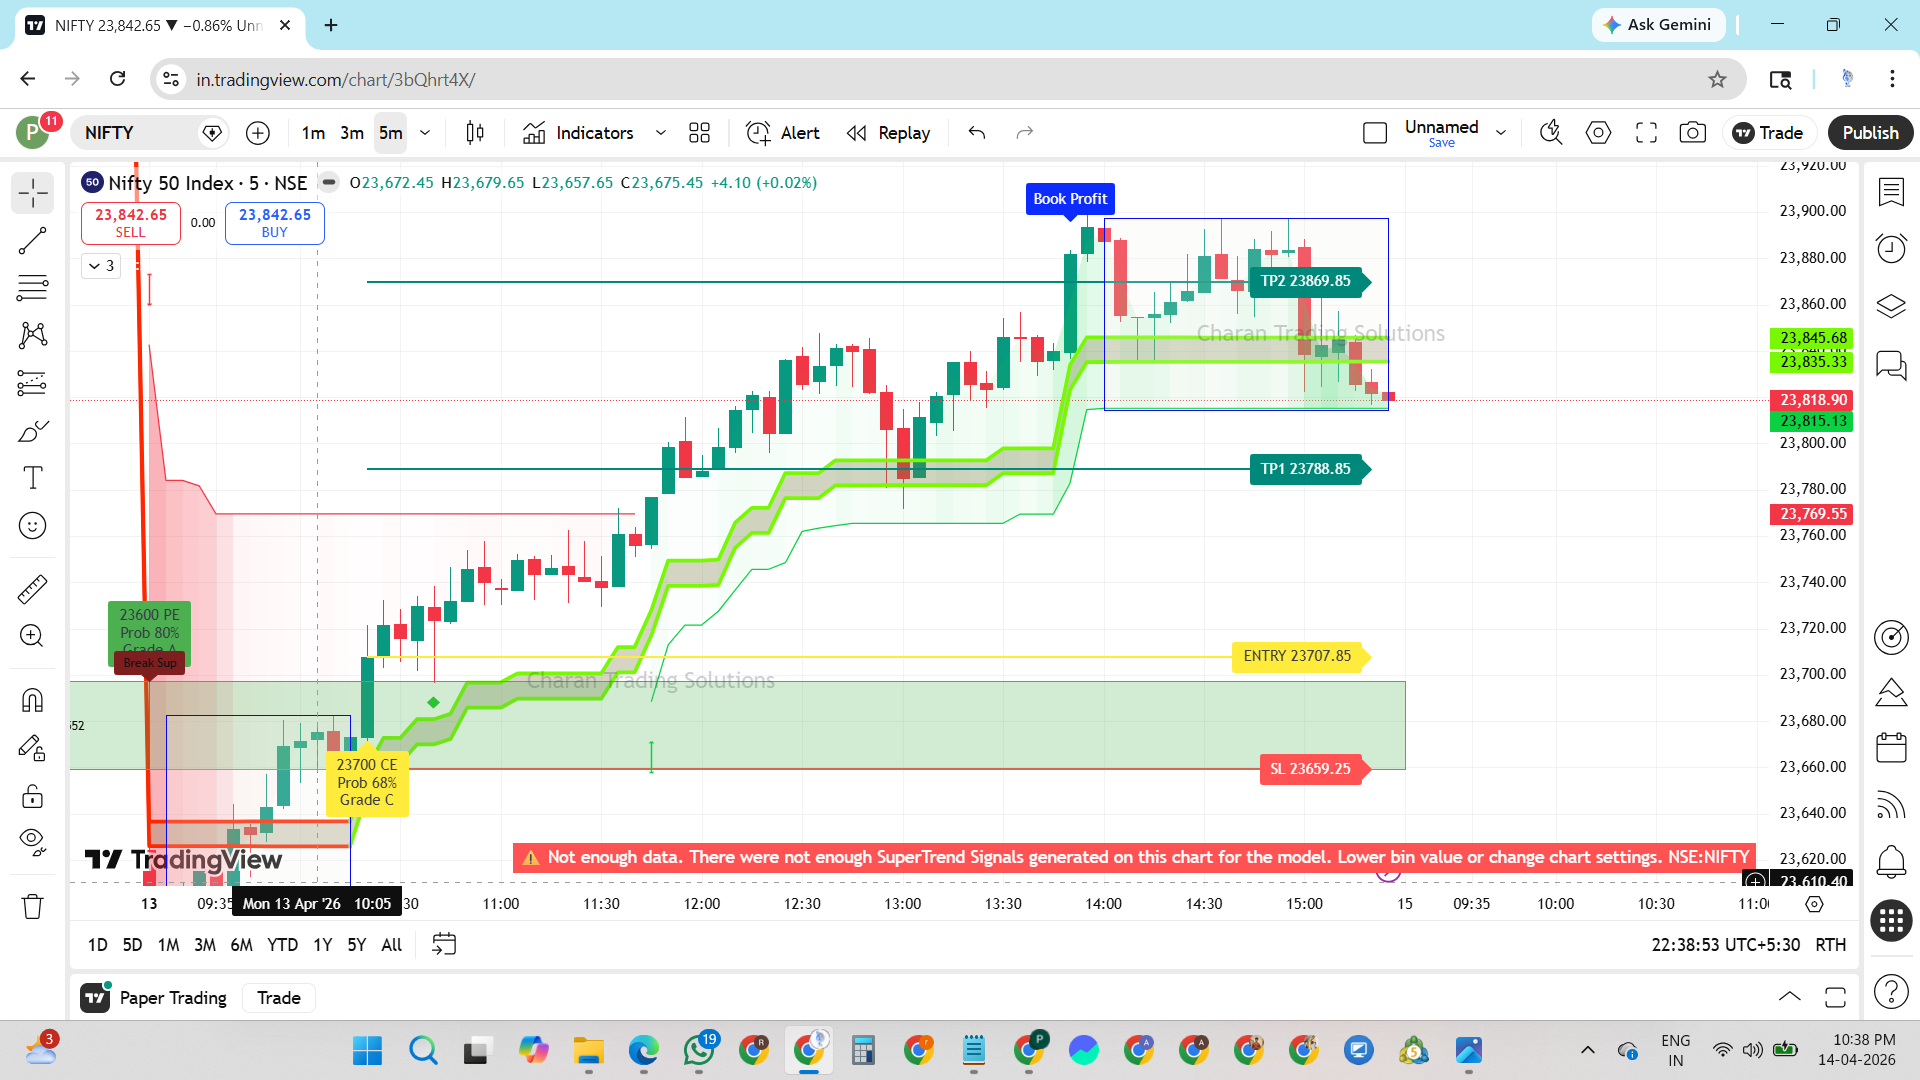This screenshot has height=1080, width=1920.
Task: Switch to the 1m timeframe
Action: [313, 133]
